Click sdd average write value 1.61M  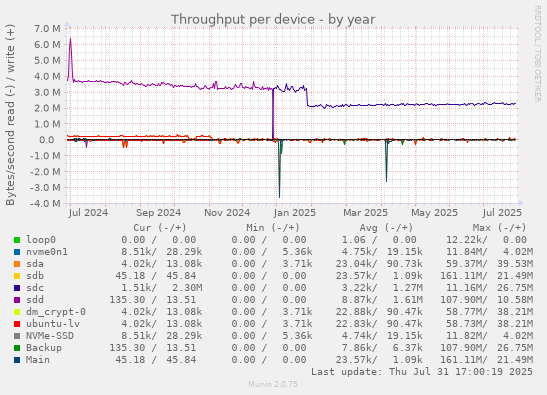point(407,300)
